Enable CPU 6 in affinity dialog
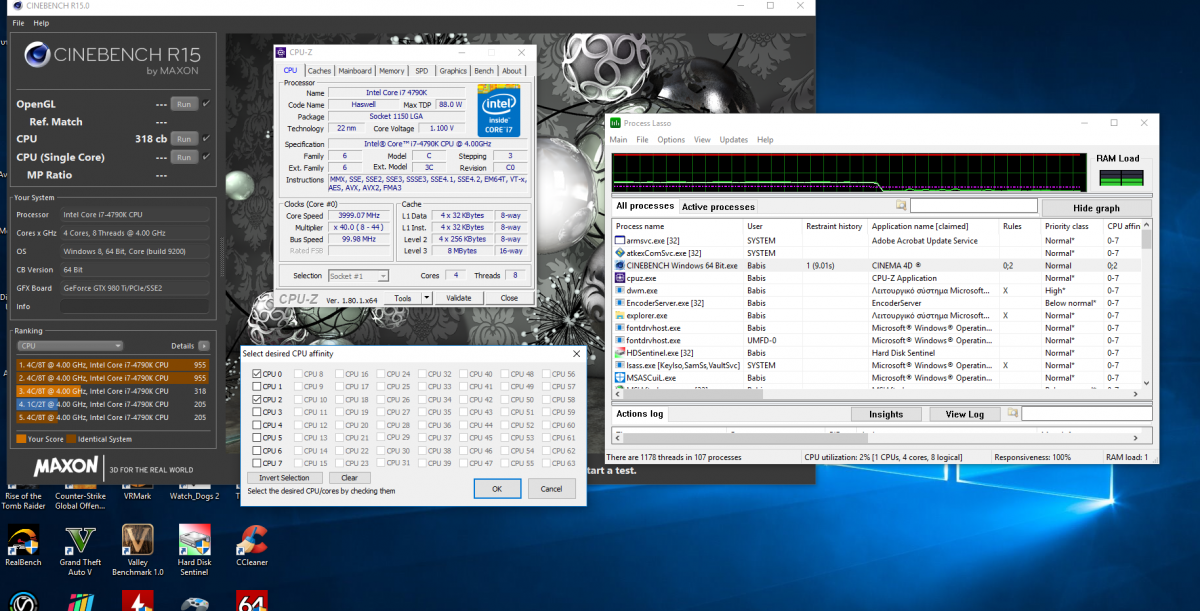The width and height of the screenshot is (1200, 611). [x=258, y=450]
